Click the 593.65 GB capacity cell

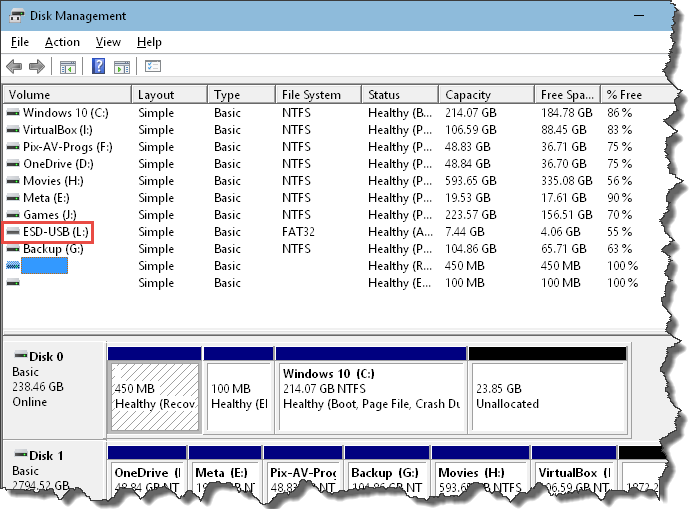(x=471, y=181)
